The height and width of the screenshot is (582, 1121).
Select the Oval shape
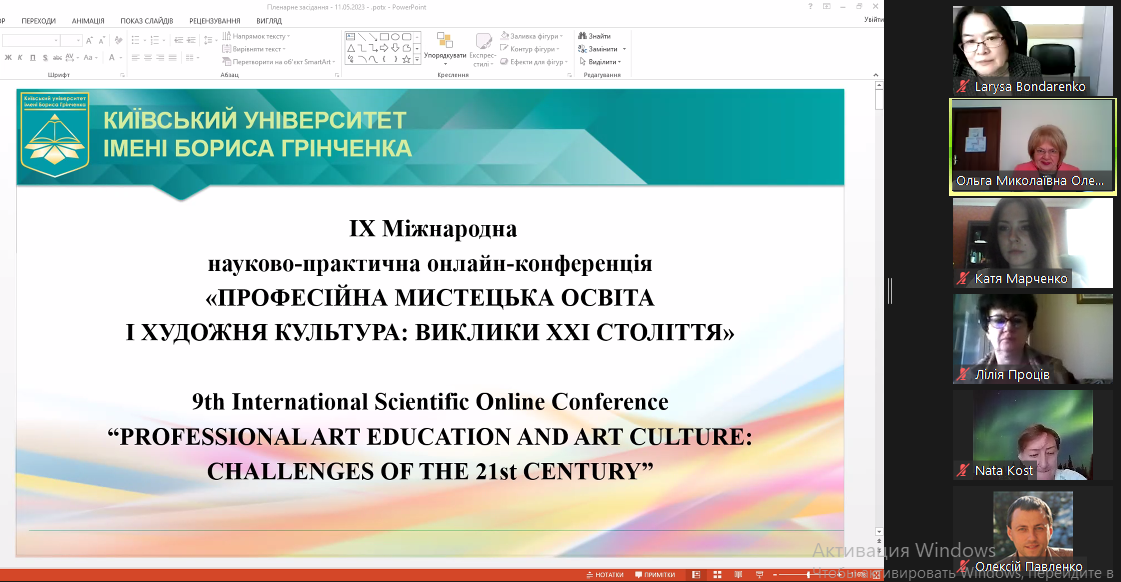point(395,36)
